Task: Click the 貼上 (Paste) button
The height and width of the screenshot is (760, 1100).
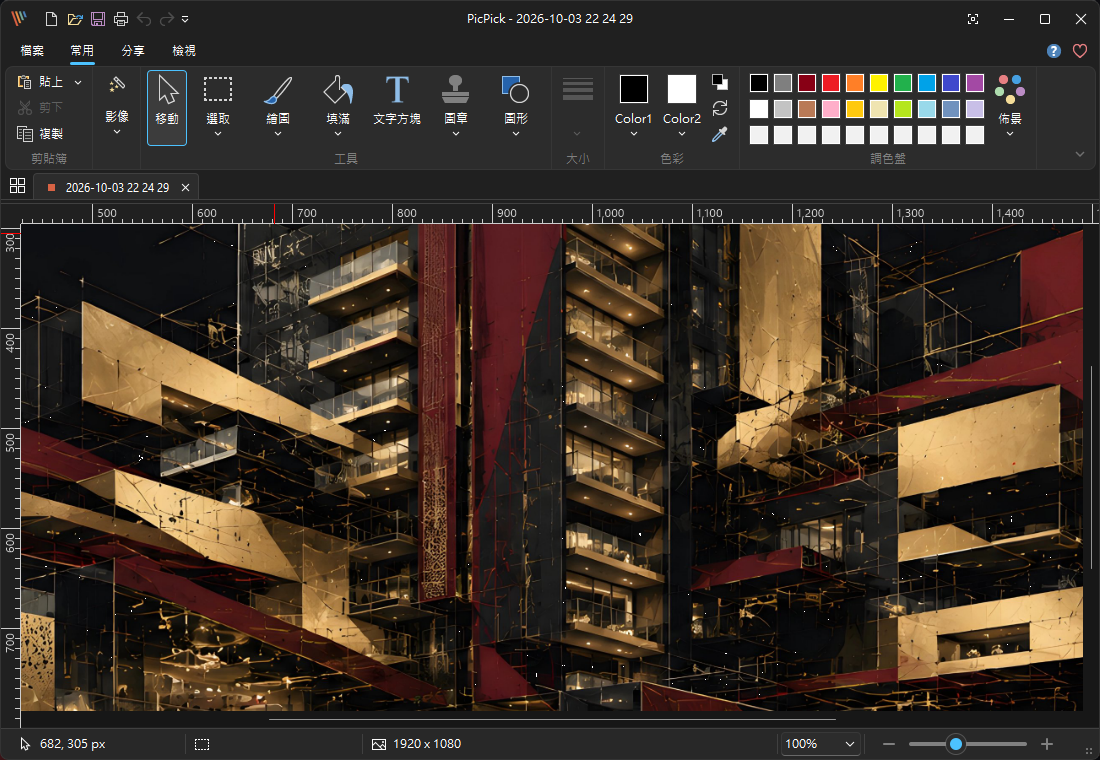Action: (x=41, y=82)
